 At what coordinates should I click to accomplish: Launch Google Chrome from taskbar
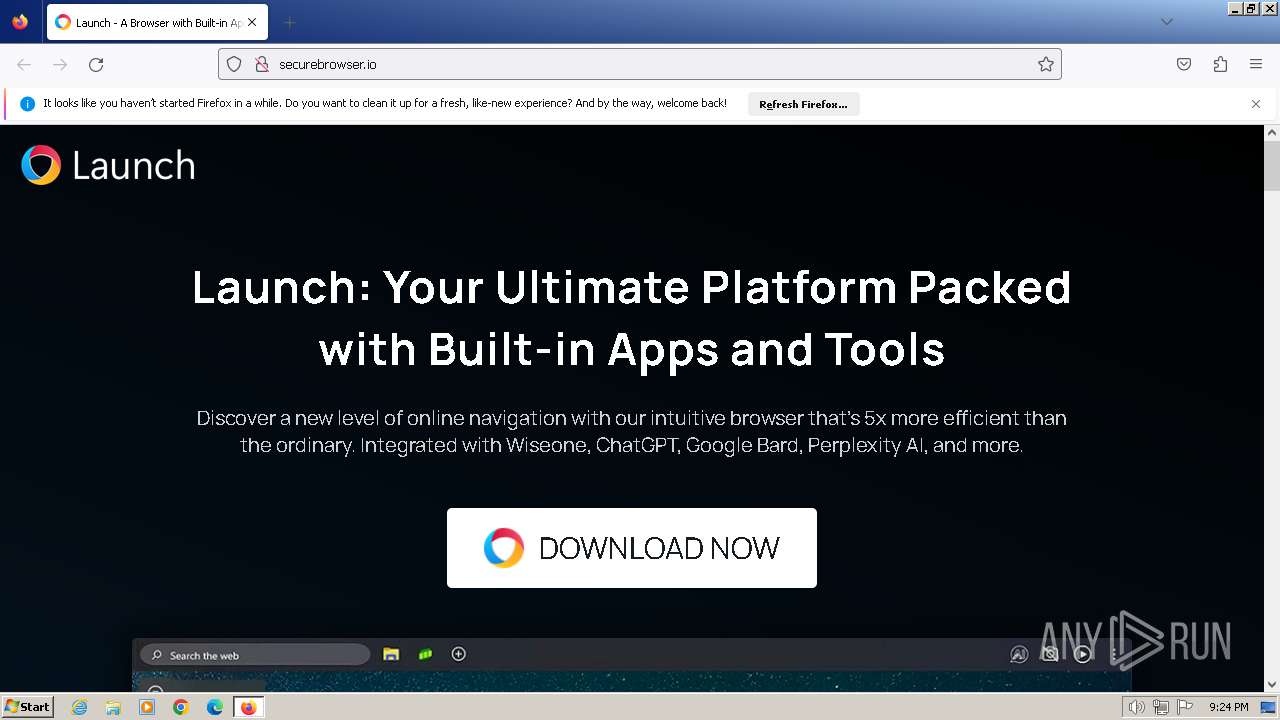tap(181, 707)
